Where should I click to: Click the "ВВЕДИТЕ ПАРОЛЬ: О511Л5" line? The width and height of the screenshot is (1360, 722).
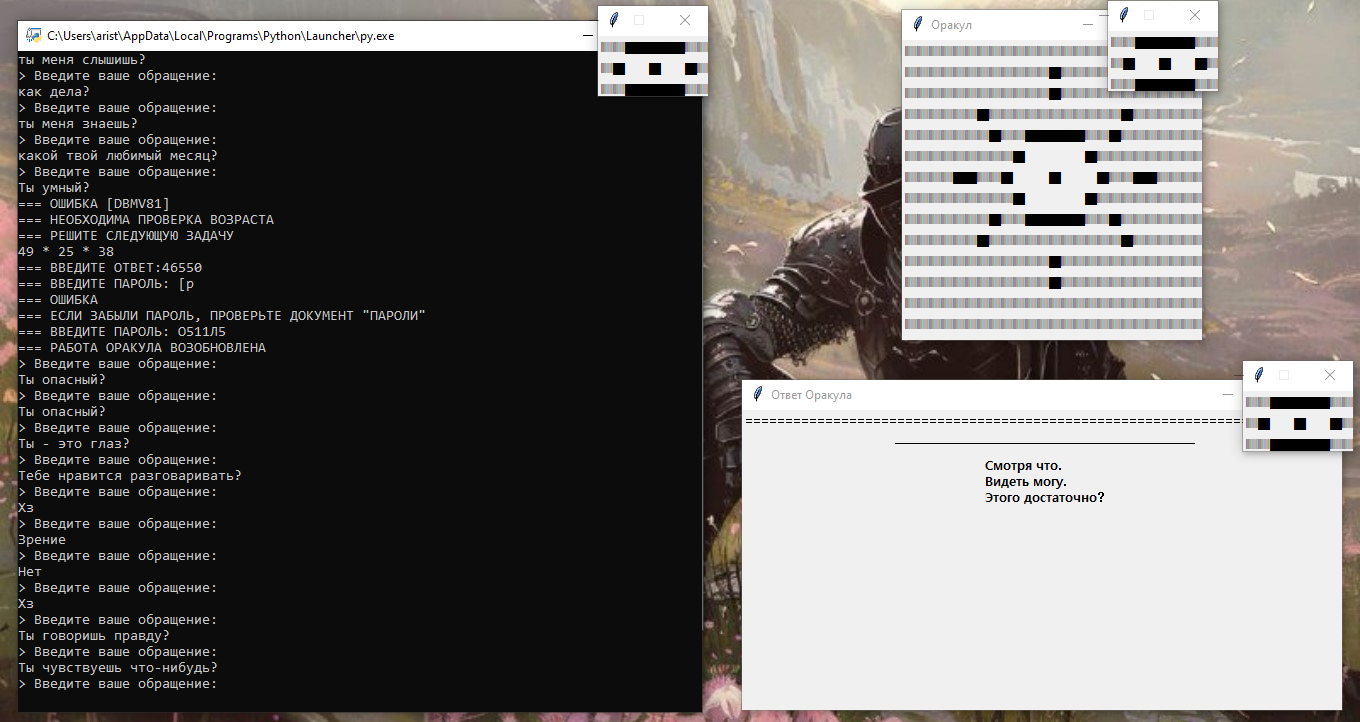pos(122,332)
